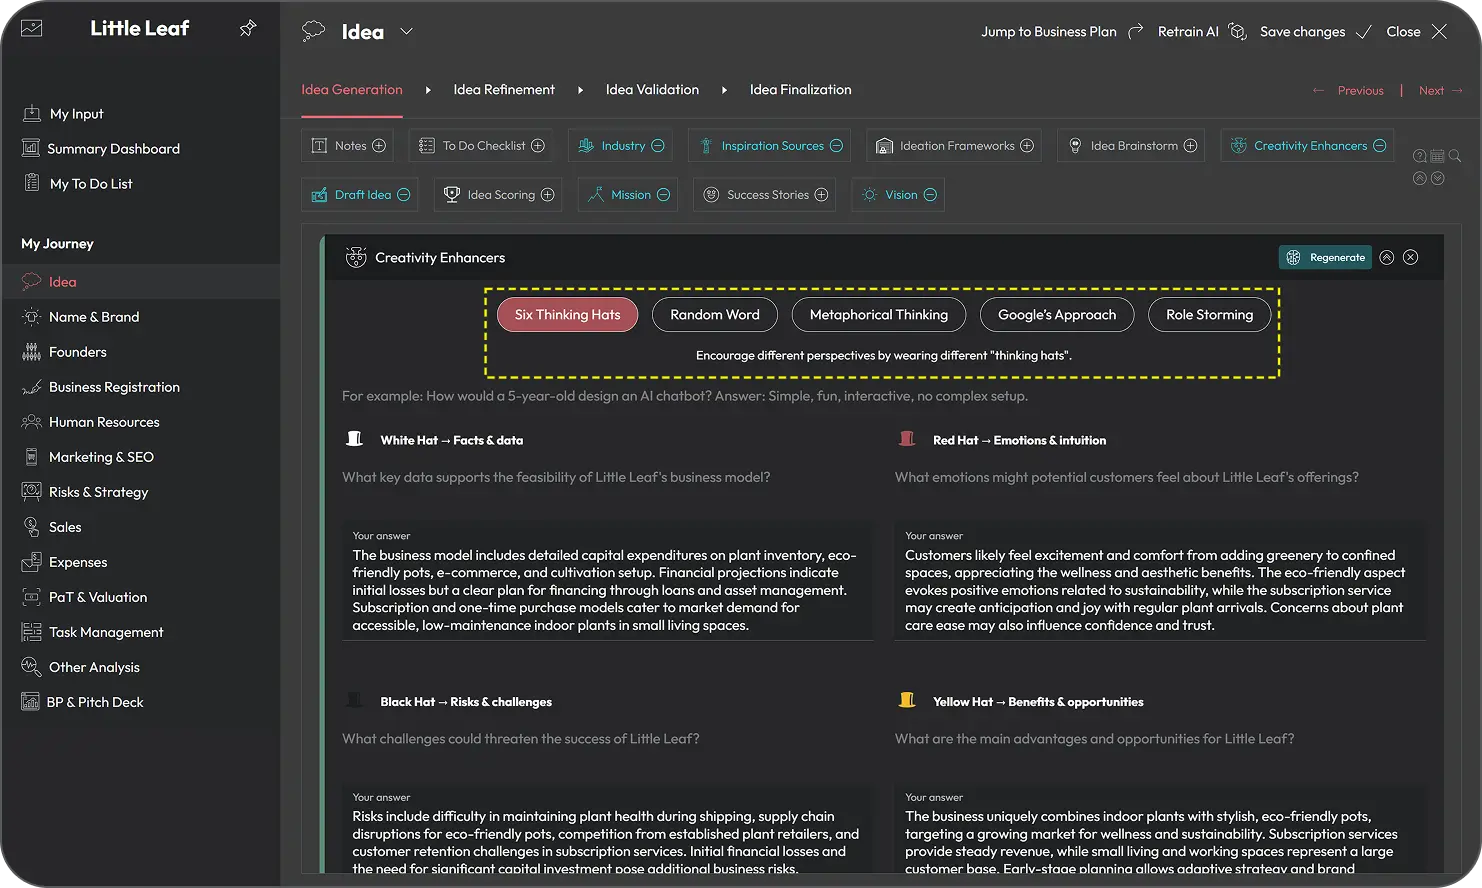Click the Retrain AI icon
The width and height of the screenshot is (1482, 888).
(1237, 31)
